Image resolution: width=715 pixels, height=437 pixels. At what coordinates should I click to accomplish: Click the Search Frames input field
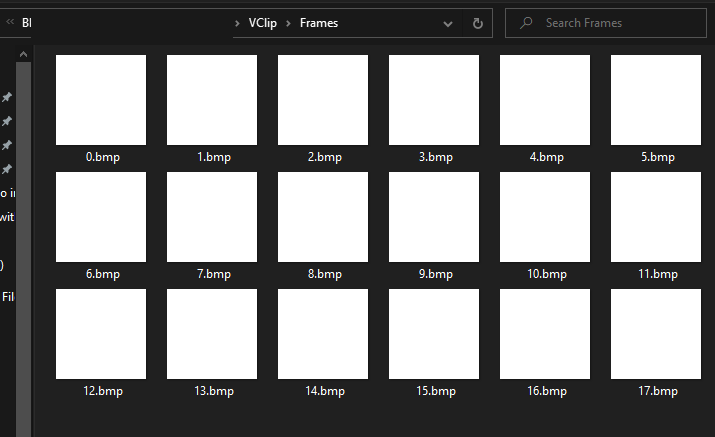[x=606, y=23]
